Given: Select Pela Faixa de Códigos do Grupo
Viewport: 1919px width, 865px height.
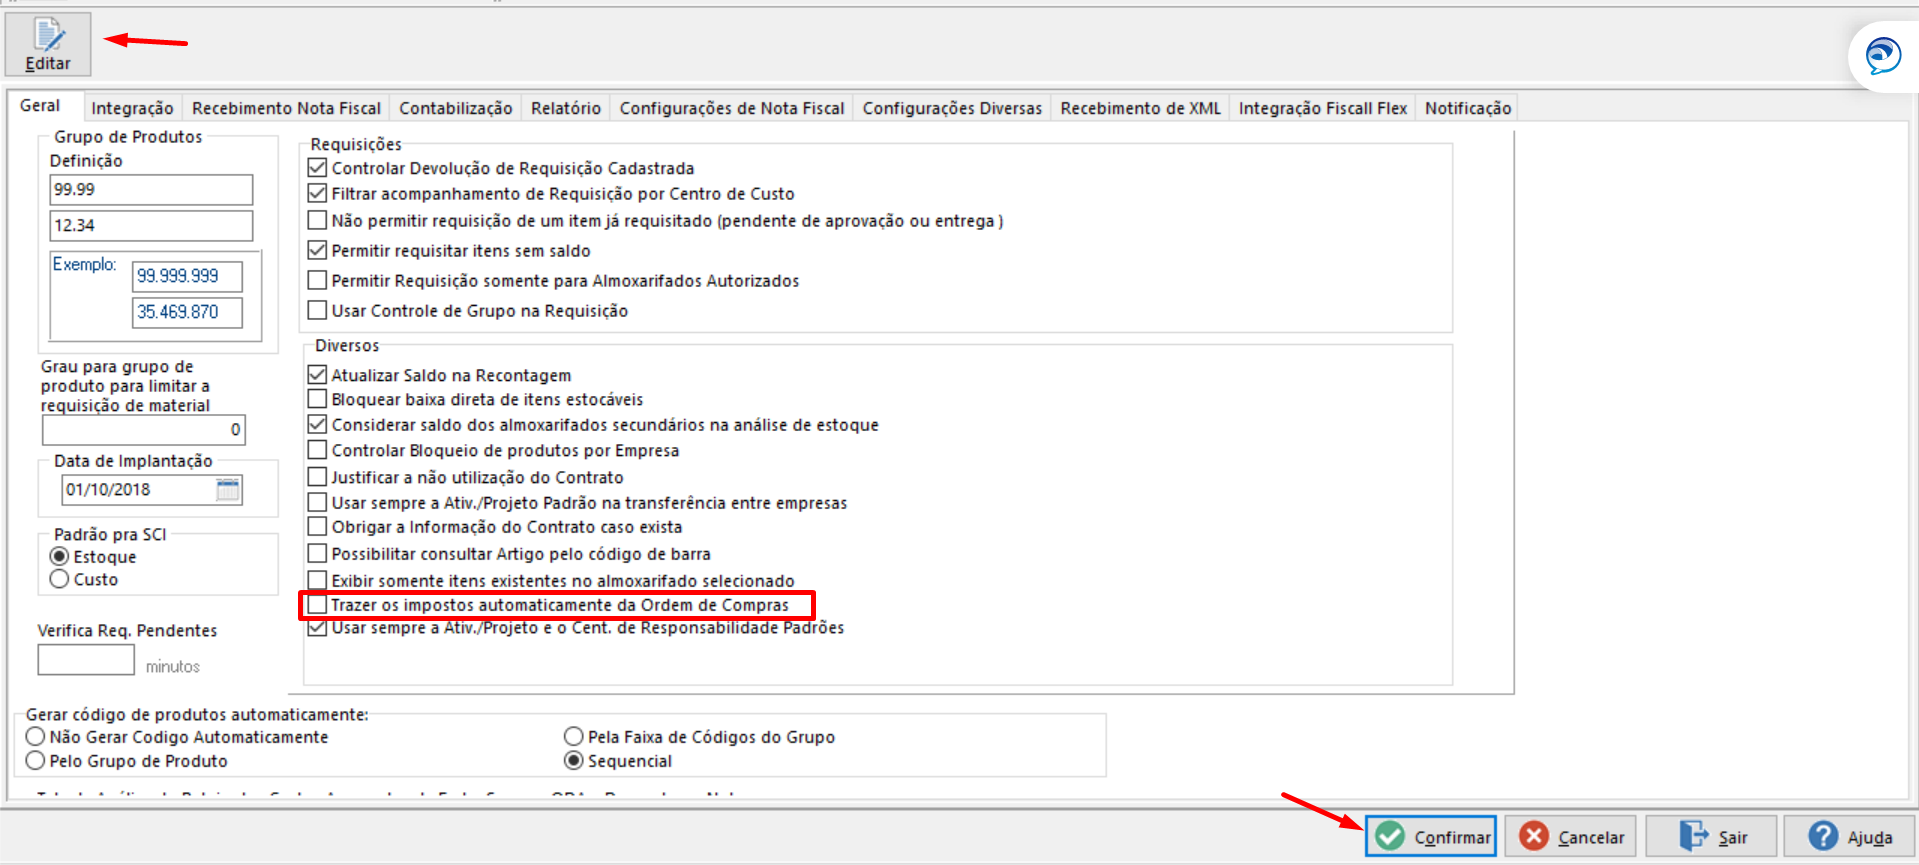Looking at the screenshot, I should [x=574, y=736].
